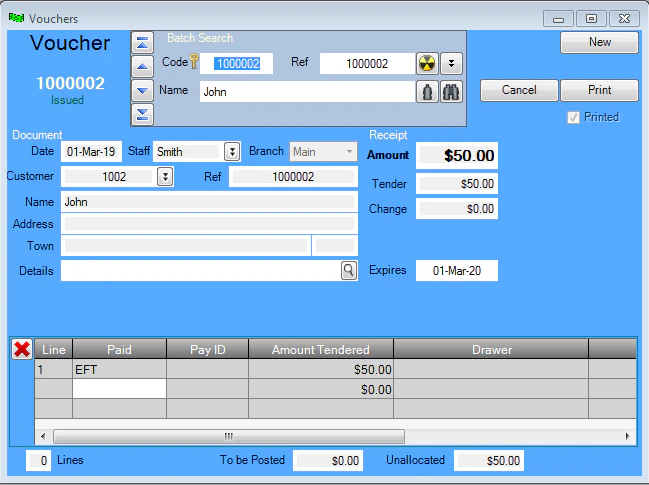Click the Change field $0.00

(x=457, y=209)
